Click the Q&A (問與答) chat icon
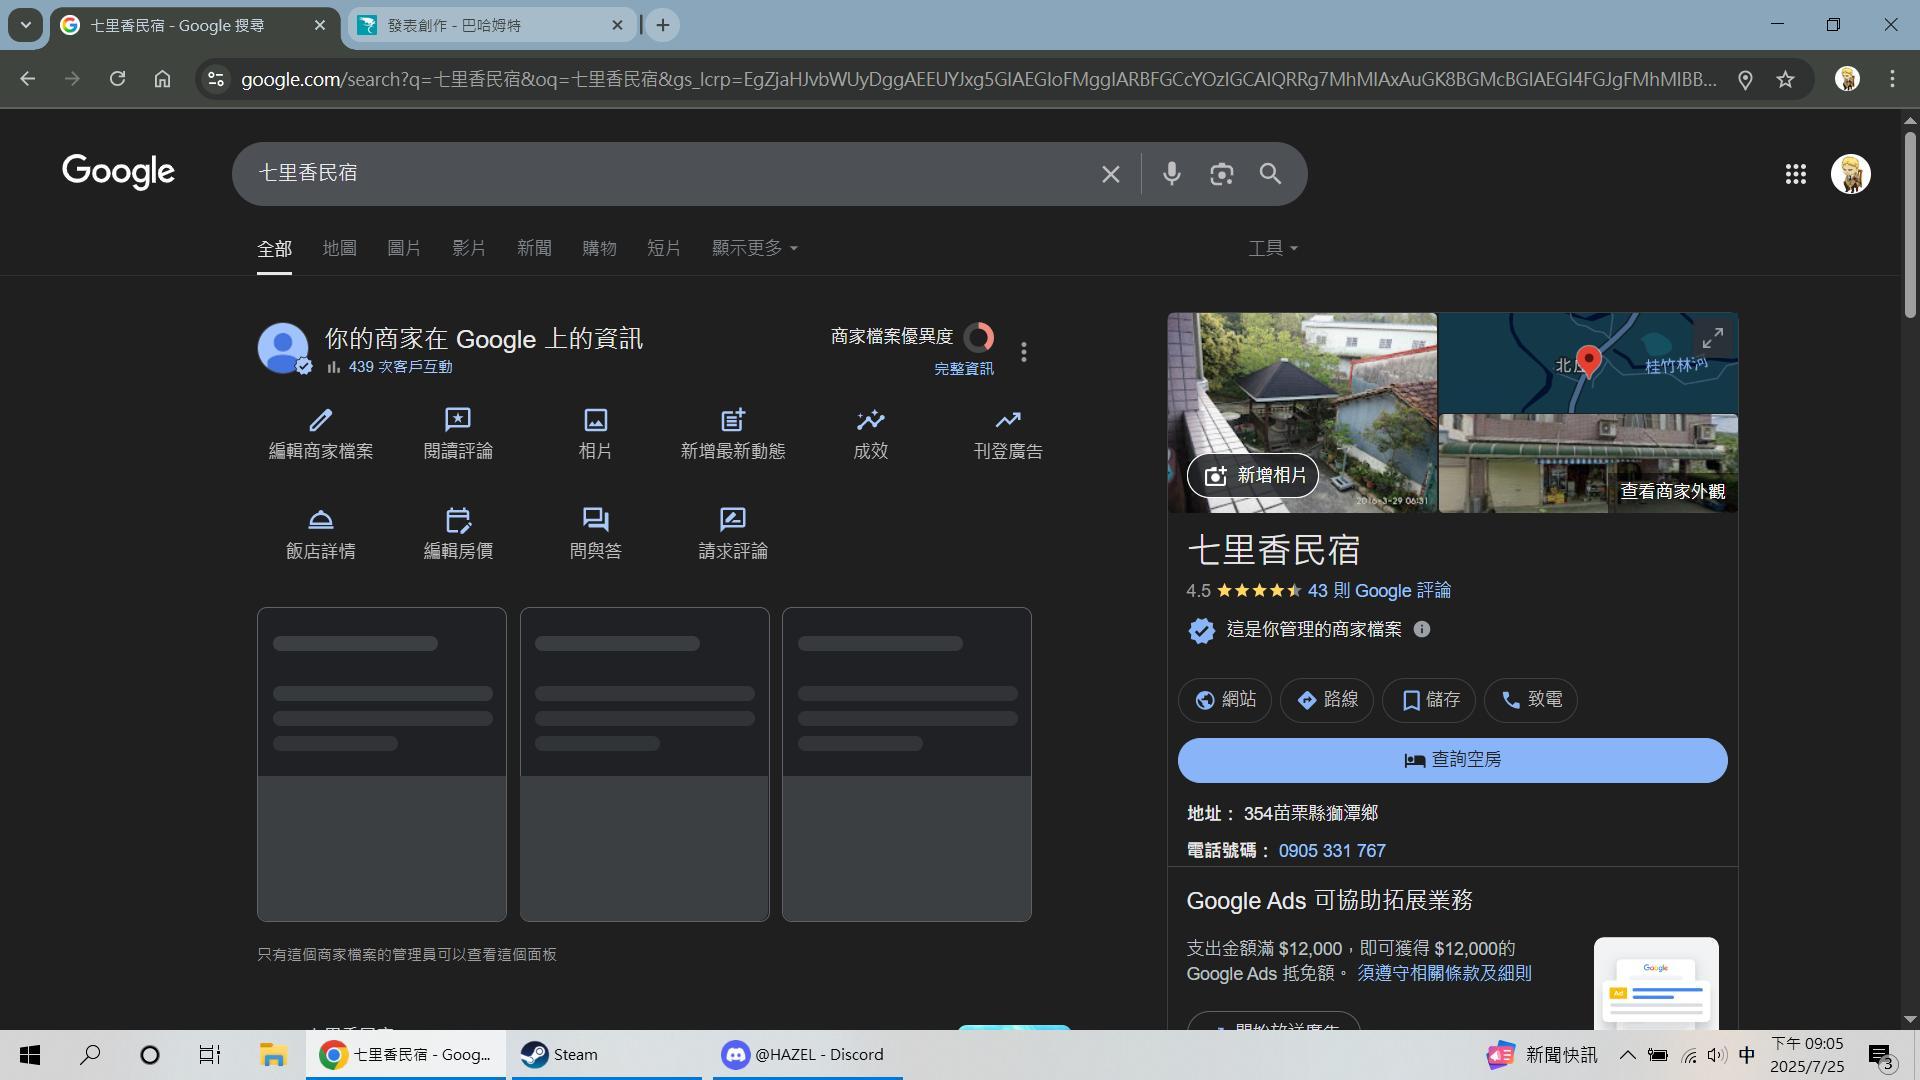 tap(595, 520)
